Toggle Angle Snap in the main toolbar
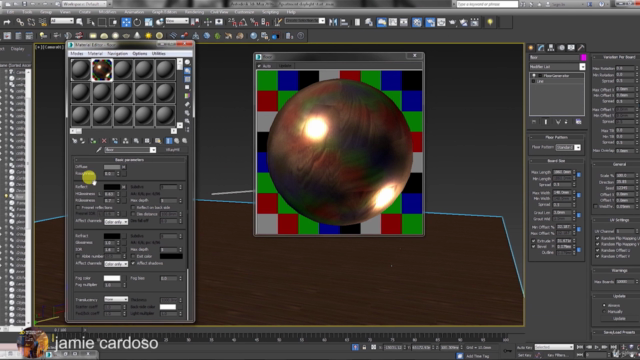This screenshot has height=360, width=640. click(243, 22)
